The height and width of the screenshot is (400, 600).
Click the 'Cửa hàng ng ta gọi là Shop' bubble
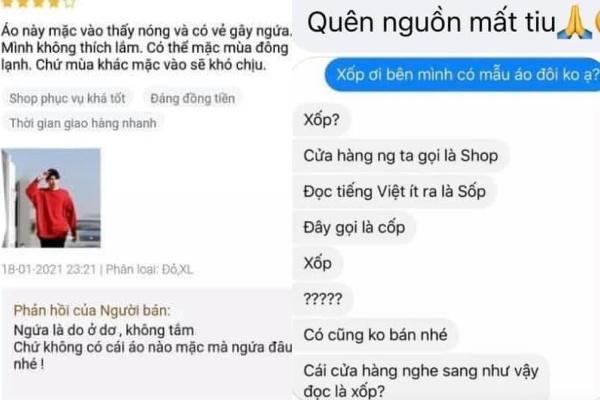point(401,156)
